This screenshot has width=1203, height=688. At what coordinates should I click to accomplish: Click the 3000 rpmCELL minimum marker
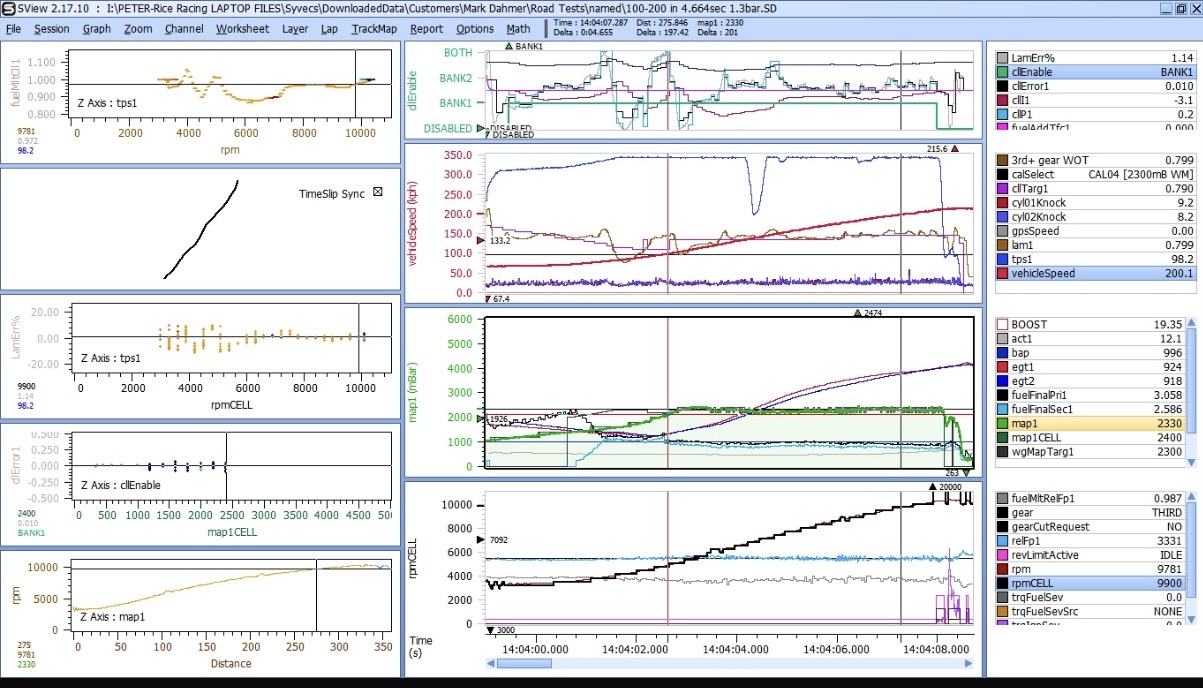[490, 629]
